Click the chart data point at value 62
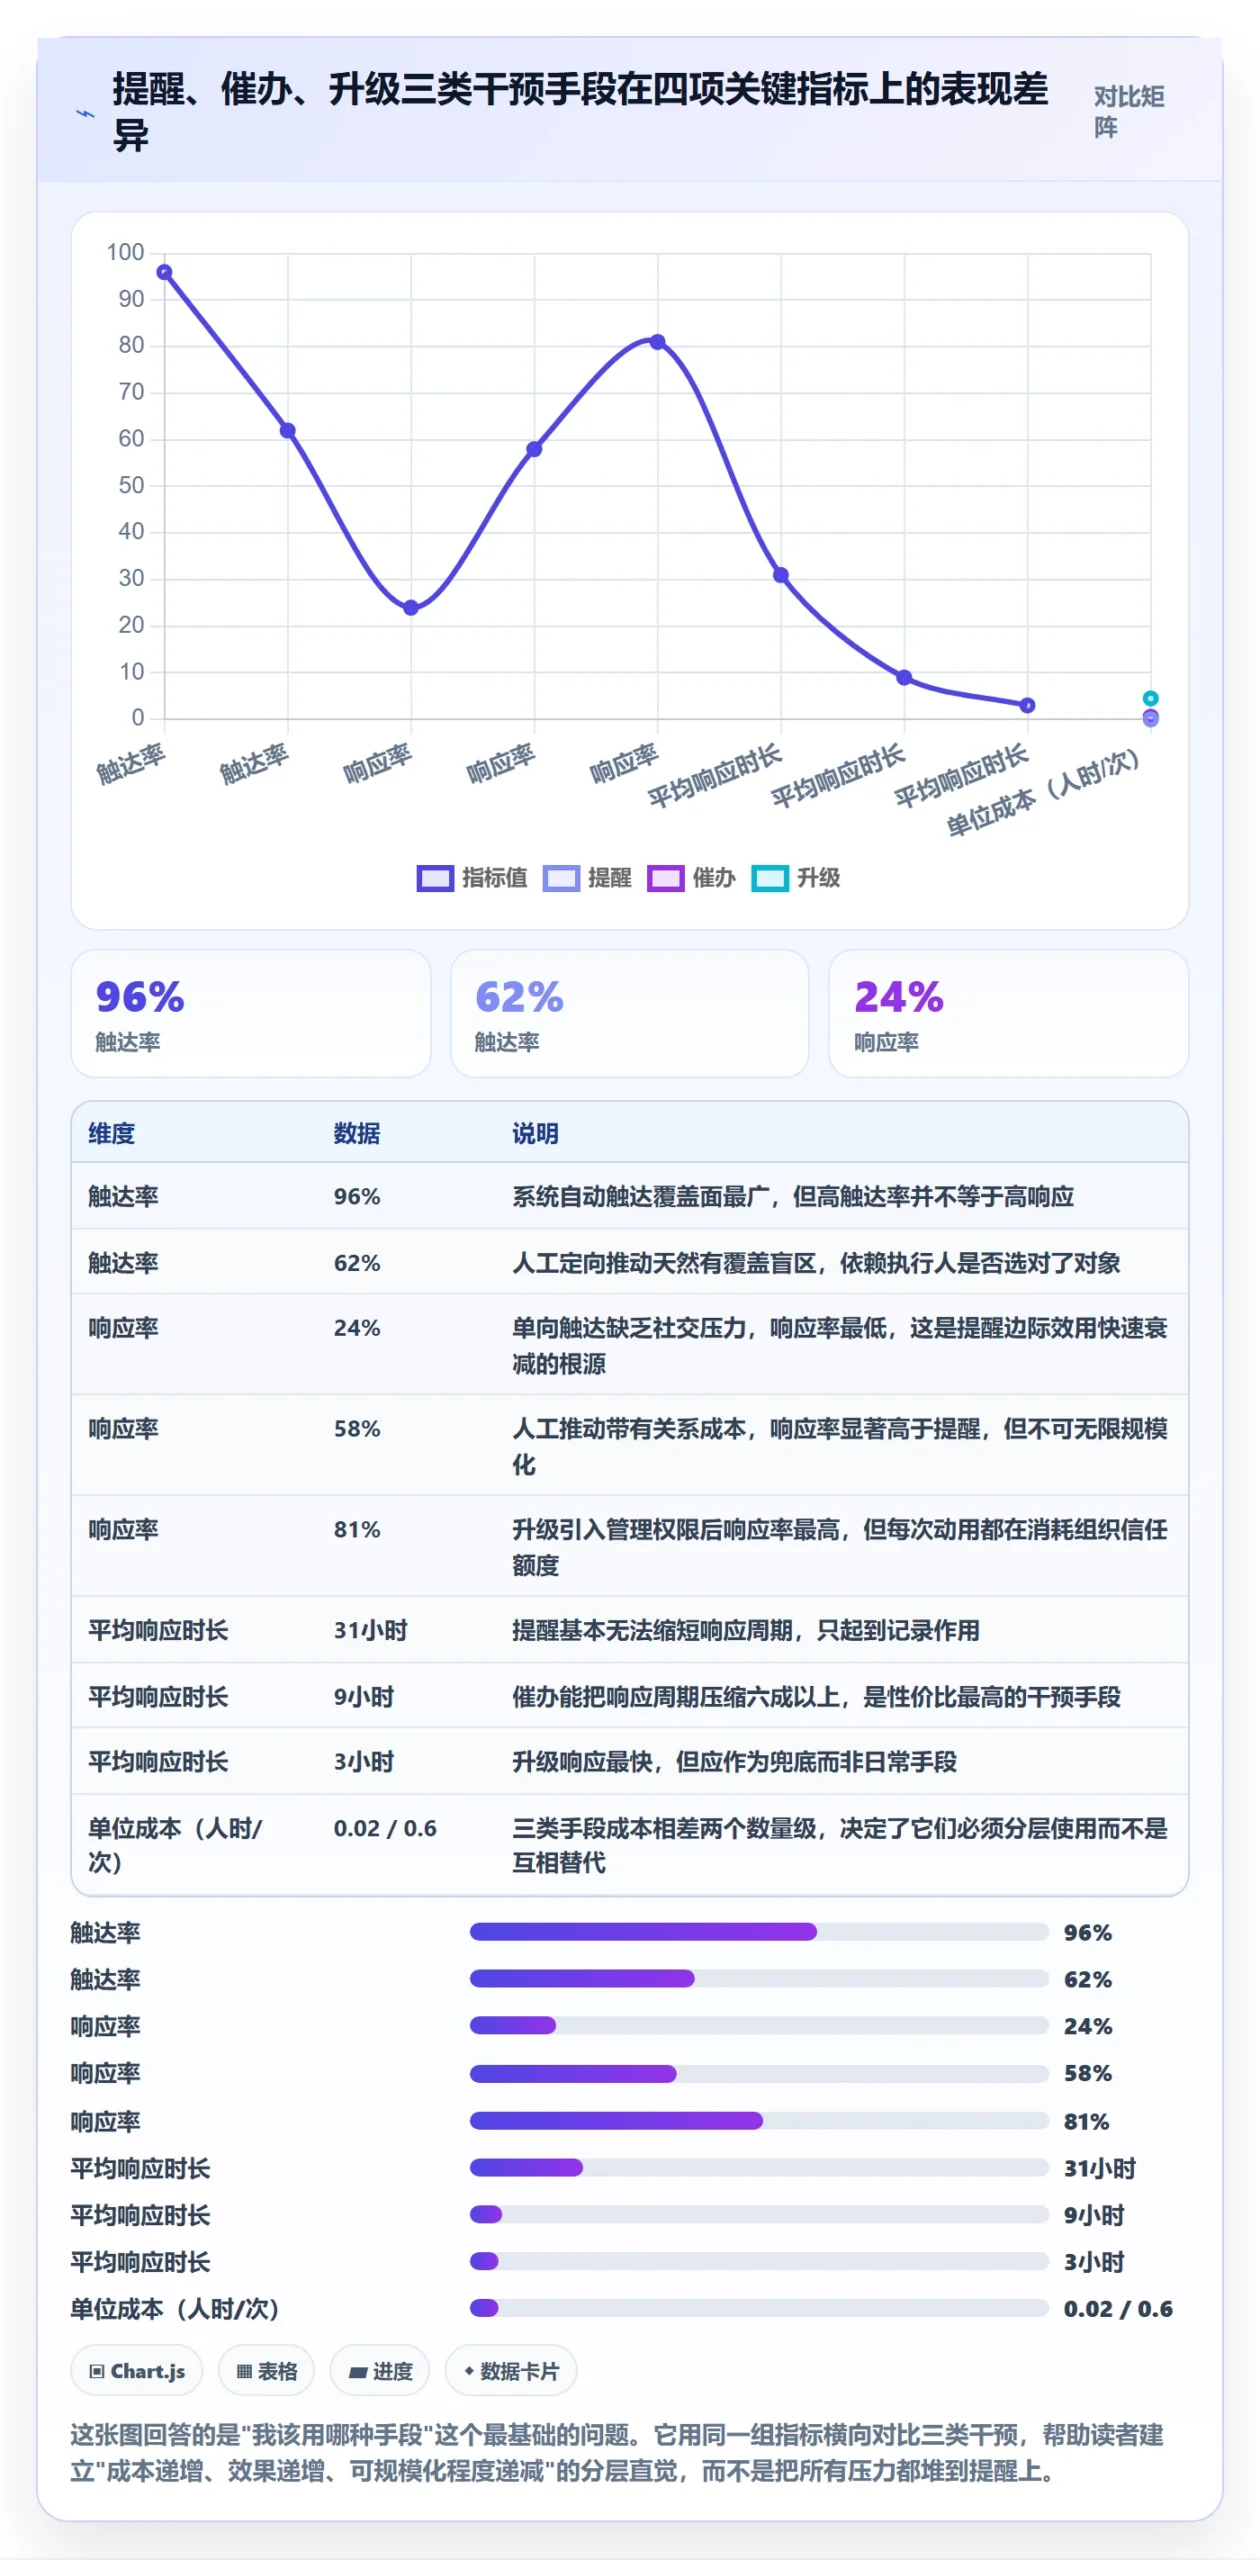 [x=287, y=431]
